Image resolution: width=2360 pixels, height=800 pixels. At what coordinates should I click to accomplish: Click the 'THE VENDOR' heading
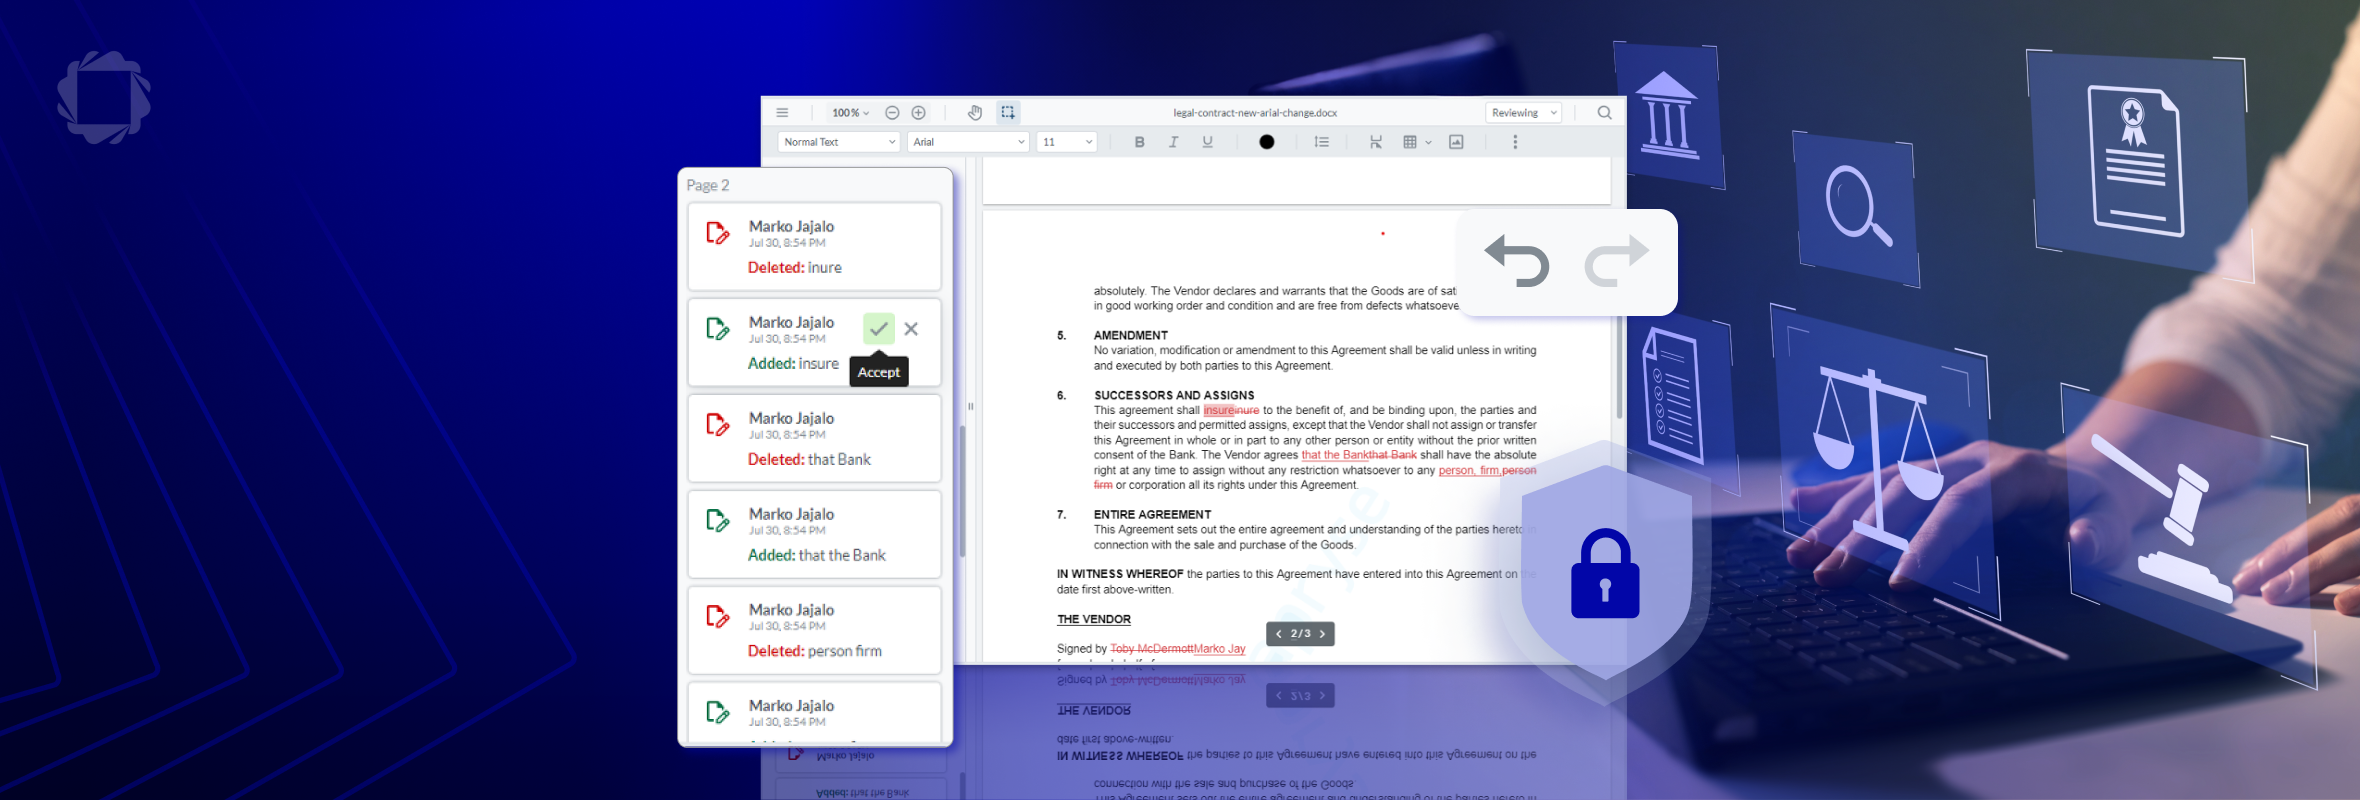click(1094, 619)
